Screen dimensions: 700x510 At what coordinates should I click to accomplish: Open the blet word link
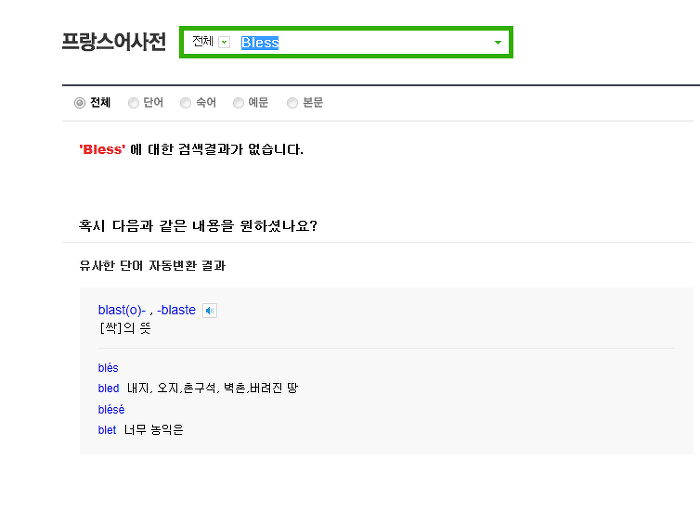tap(107, 430)
